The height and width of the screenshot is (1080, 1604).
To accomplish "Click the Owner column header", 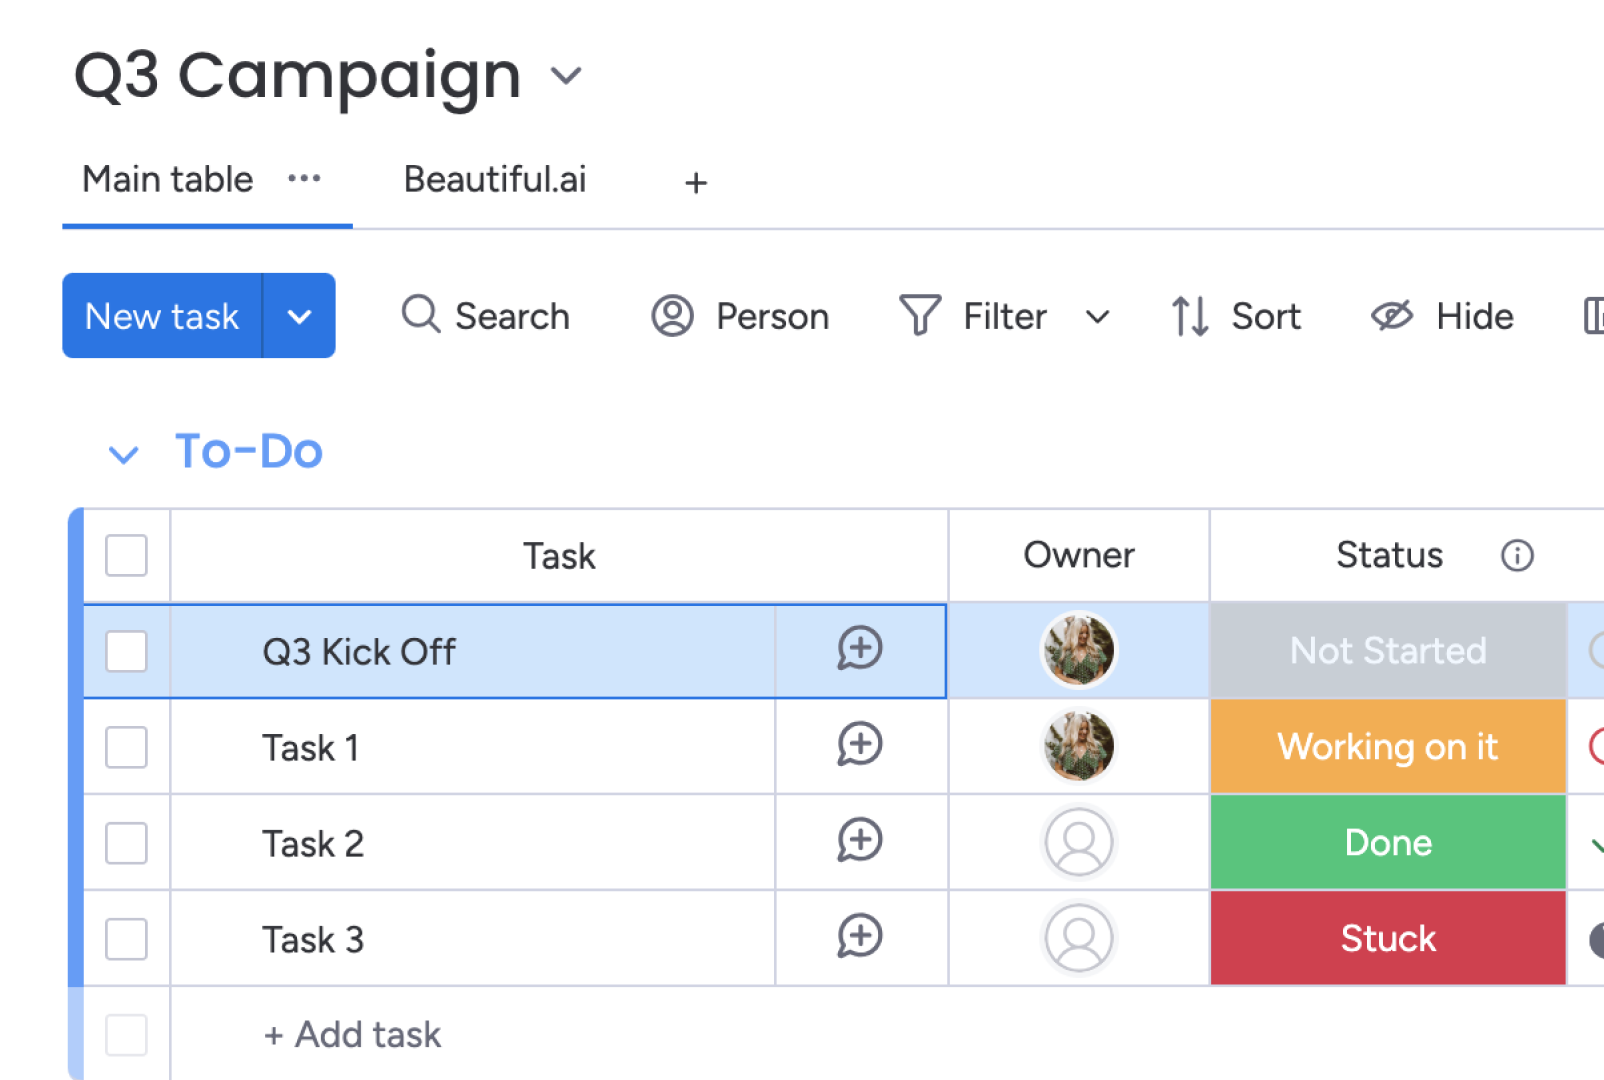I will click(x=1079, y=555).
